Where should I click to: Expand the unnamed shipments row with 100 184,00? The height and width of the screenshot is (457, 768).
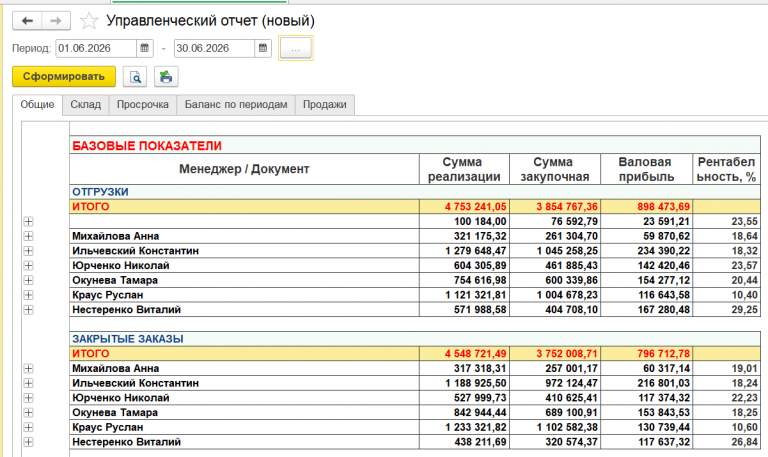[28, 221]
